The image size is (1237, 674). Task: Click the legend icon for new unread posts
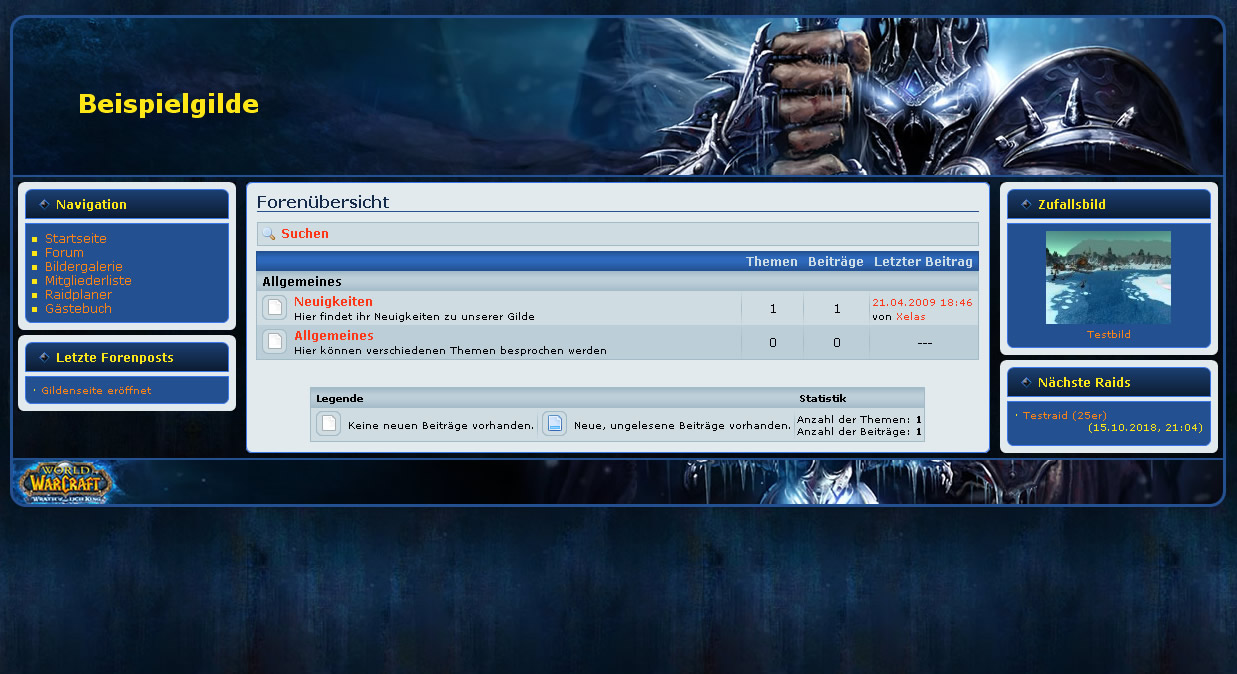coord(554,424)
